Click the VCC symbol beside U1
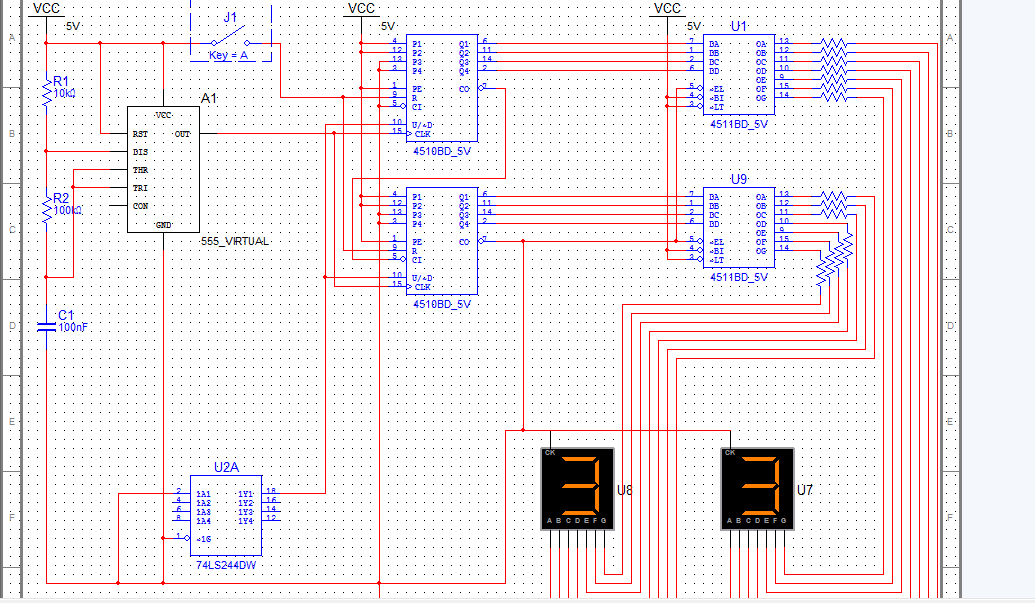This screenshot has height=603, width=1035. [x=667, y=9]
